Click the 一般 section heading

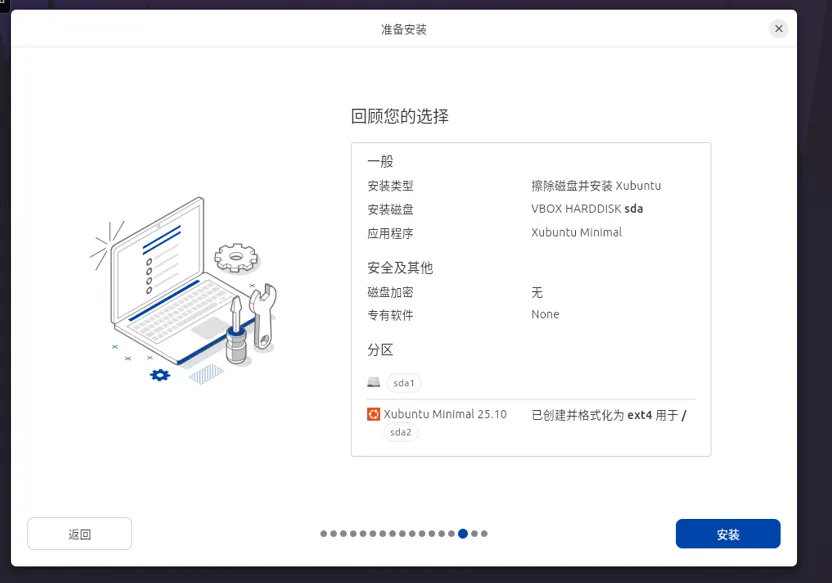[x=380, y=161]
